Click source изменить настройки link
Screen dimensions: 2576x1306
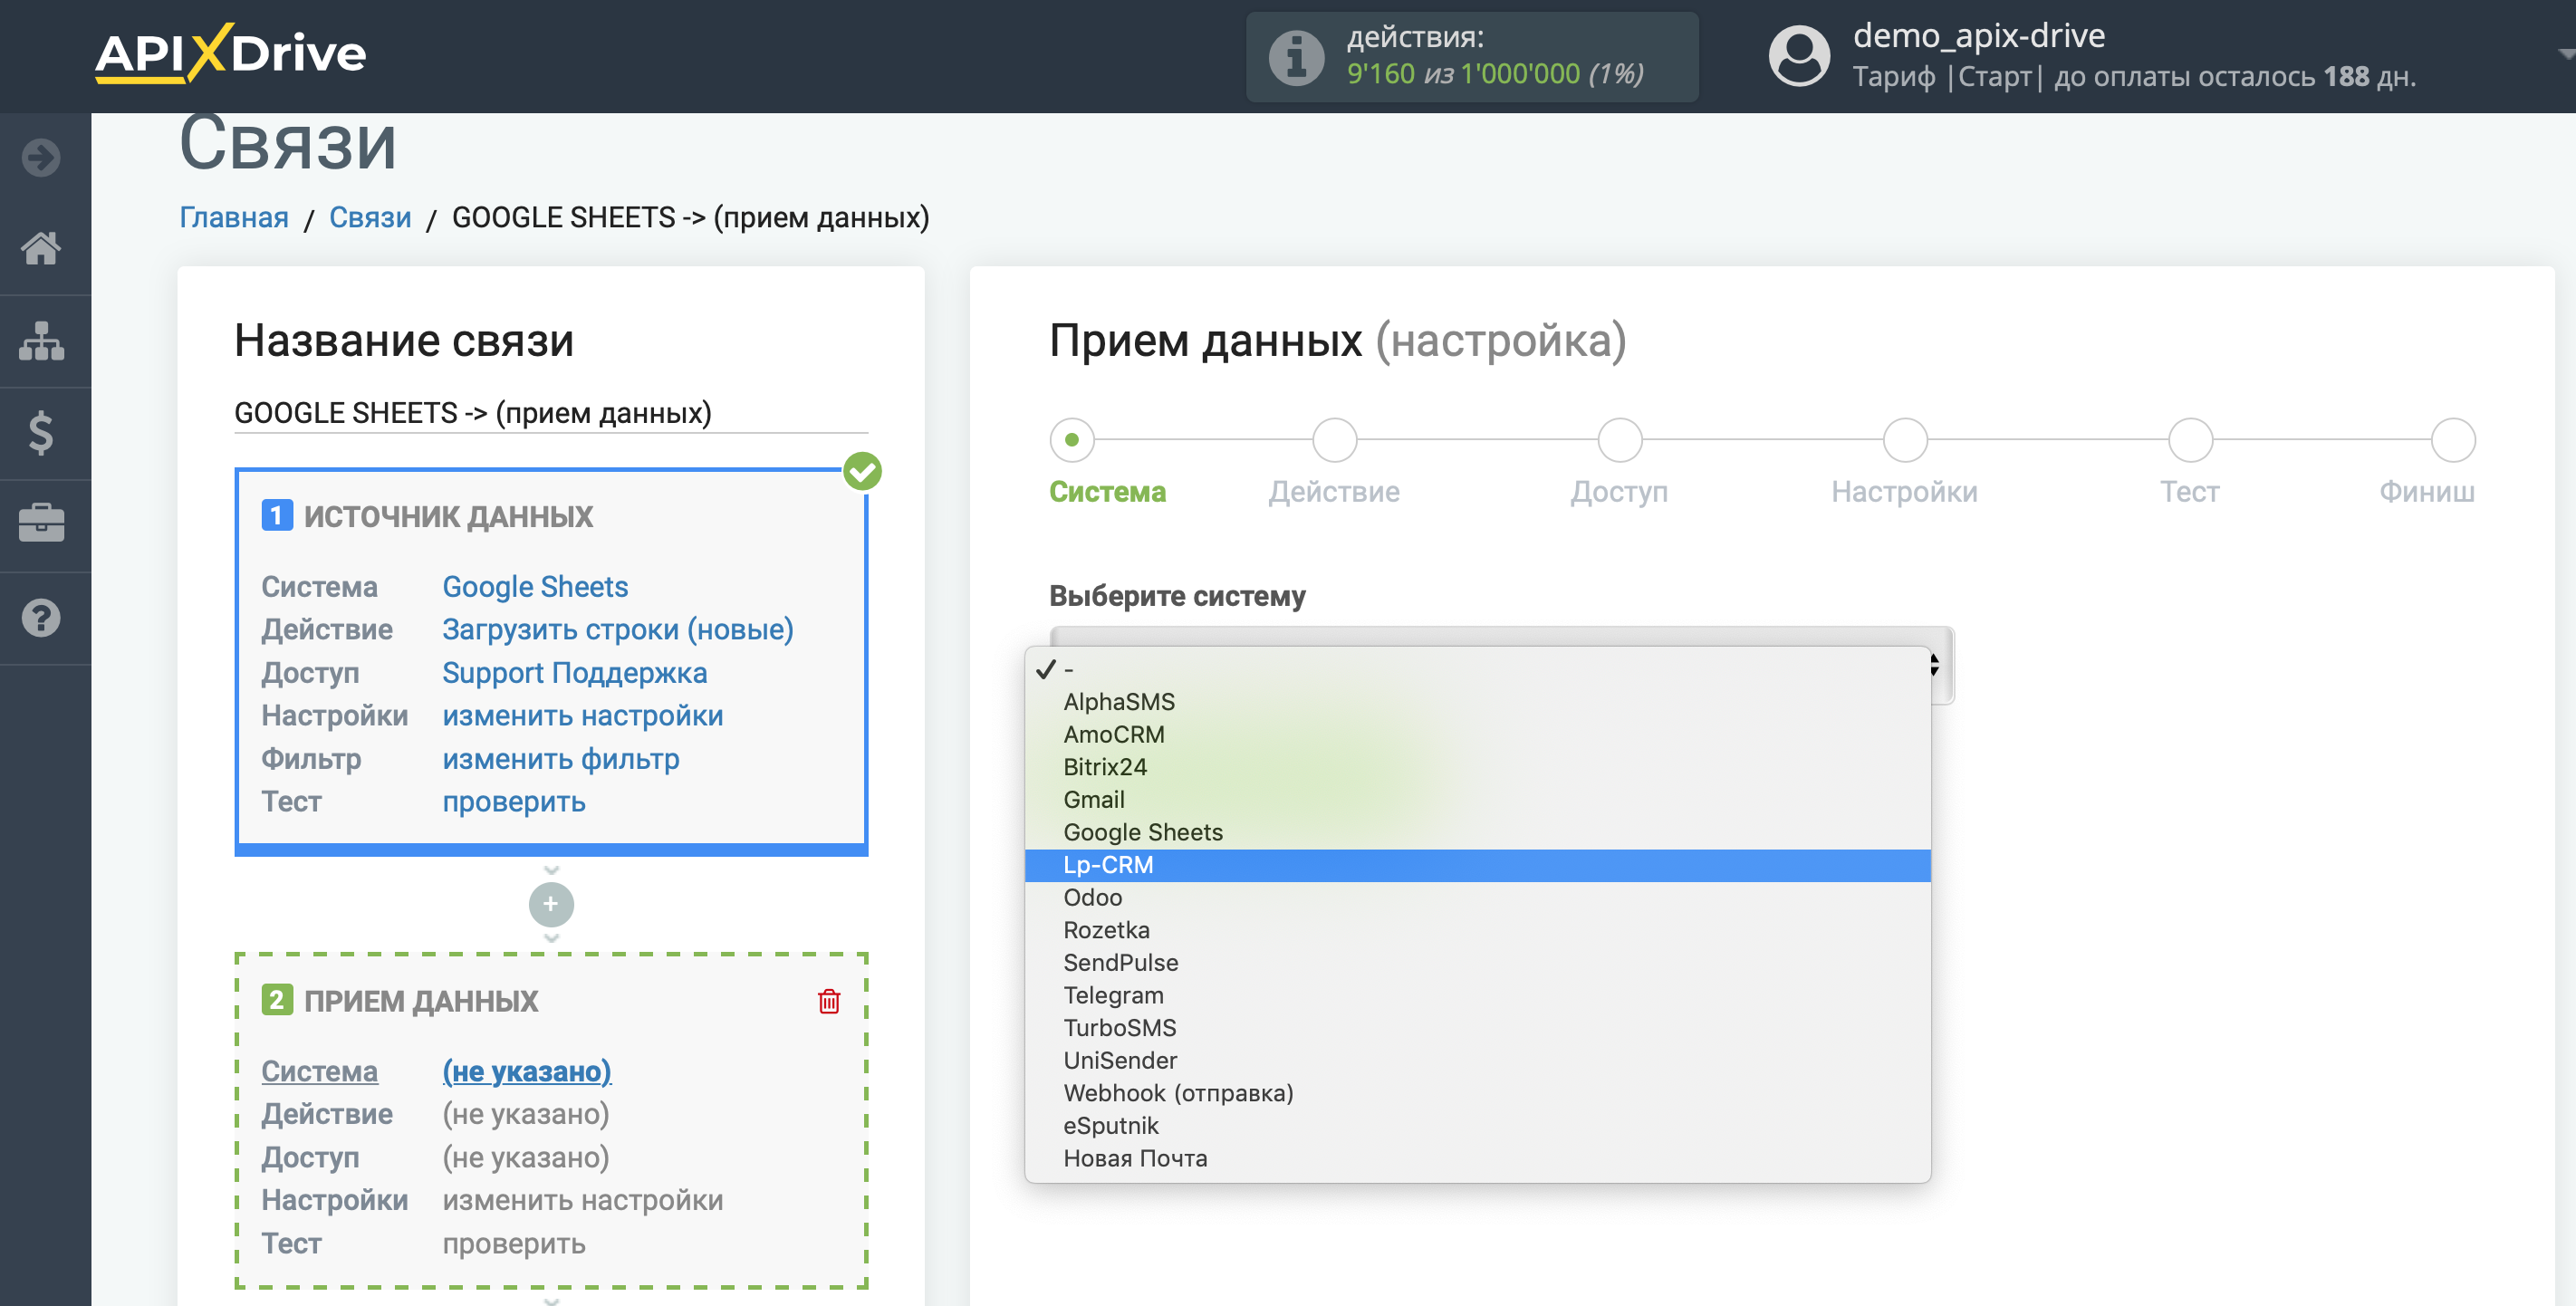[x=583, y=715]
